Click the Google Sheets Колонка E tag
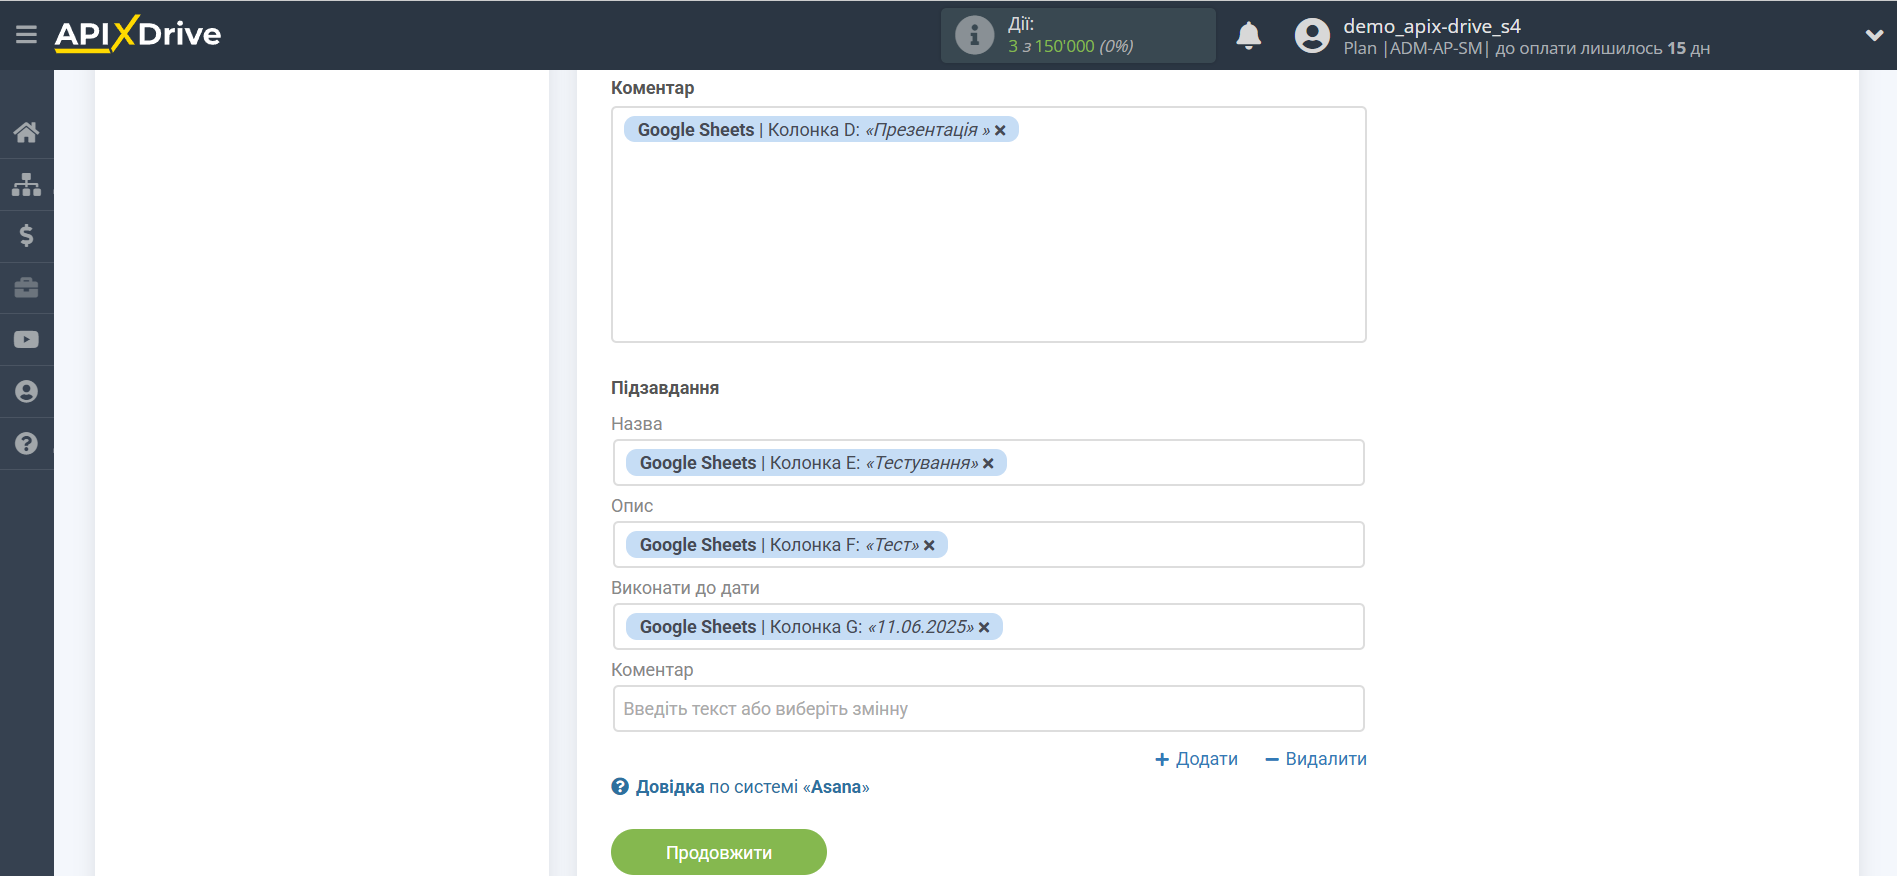Viewport: 1897px width, 876px height. pos(816,463)
